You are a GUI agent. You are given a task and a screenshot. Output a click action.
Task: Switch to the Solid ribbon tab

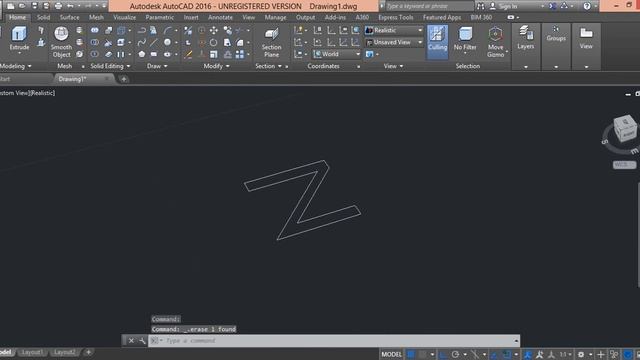[x=43, y=18]
